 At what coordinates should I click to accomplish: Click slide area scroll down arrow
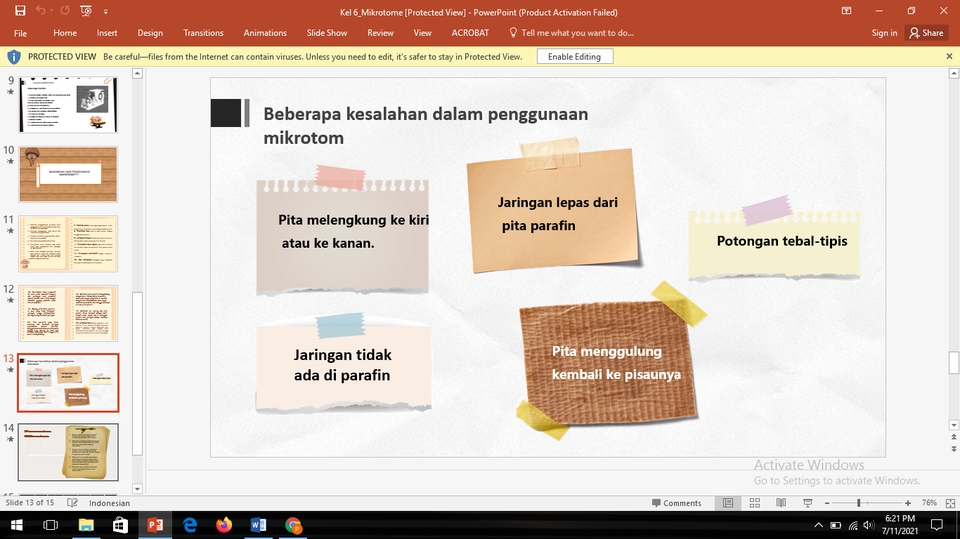[x=953, y=425]
